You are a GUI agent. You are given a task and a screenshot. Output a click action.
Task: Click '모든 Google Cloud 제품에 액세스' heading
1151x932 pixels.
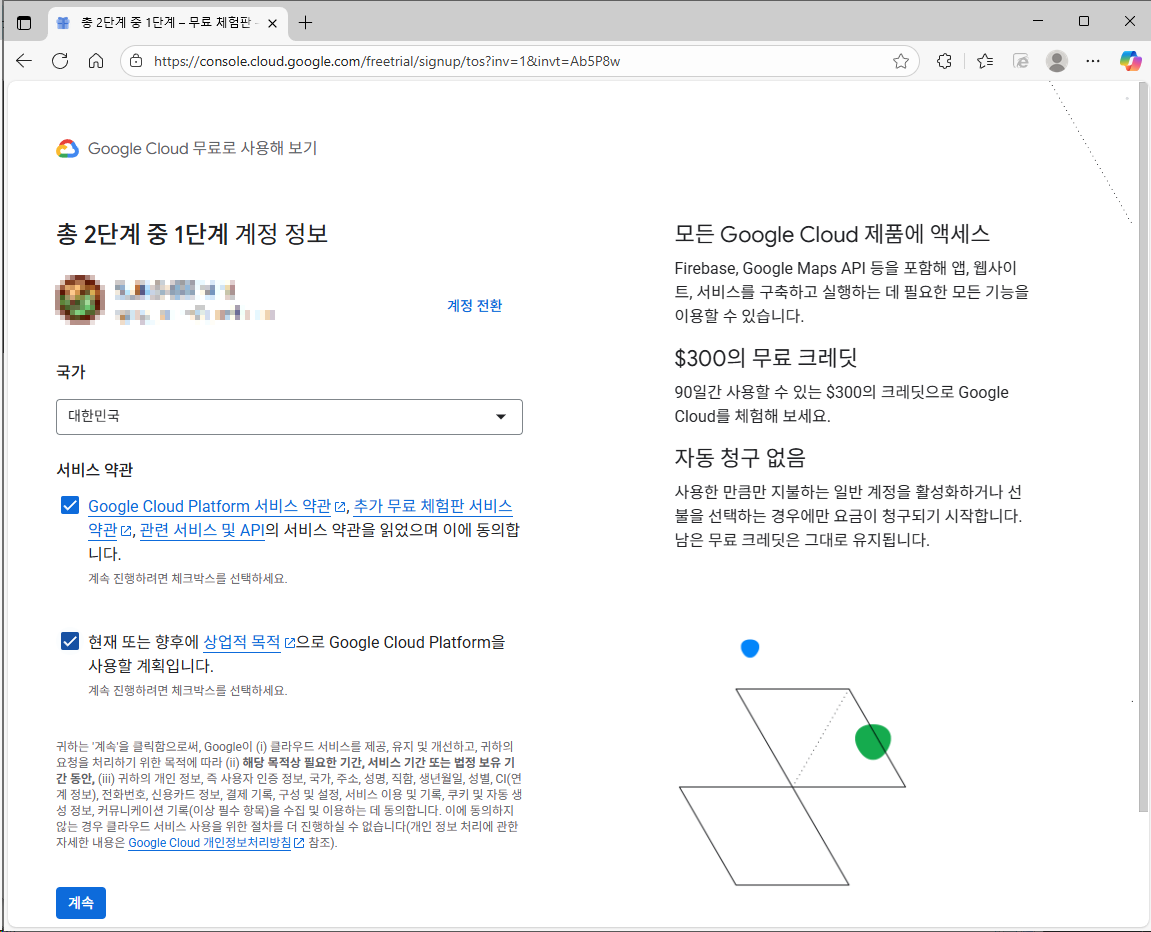(x=832, y=234)
